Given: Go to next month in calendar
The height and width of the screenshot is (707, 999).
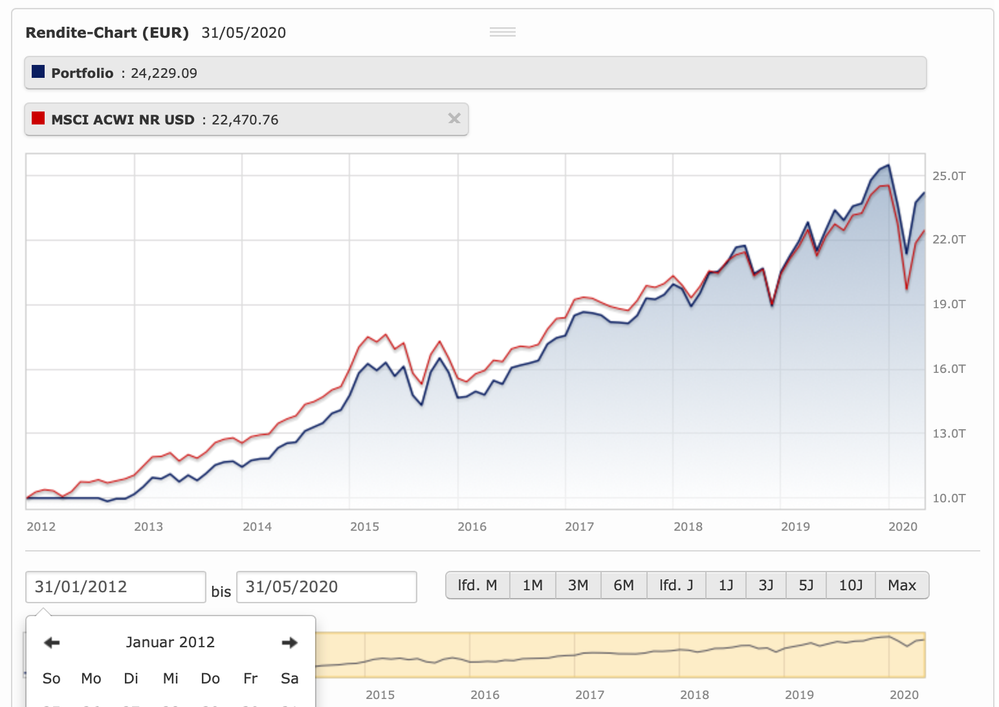Looking at the screenshot, I should [x=289, y=643].
